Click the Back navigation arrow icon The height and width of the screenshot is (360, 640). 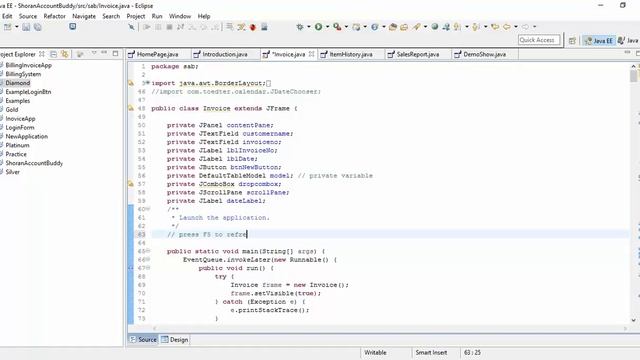tap(507, 27)
